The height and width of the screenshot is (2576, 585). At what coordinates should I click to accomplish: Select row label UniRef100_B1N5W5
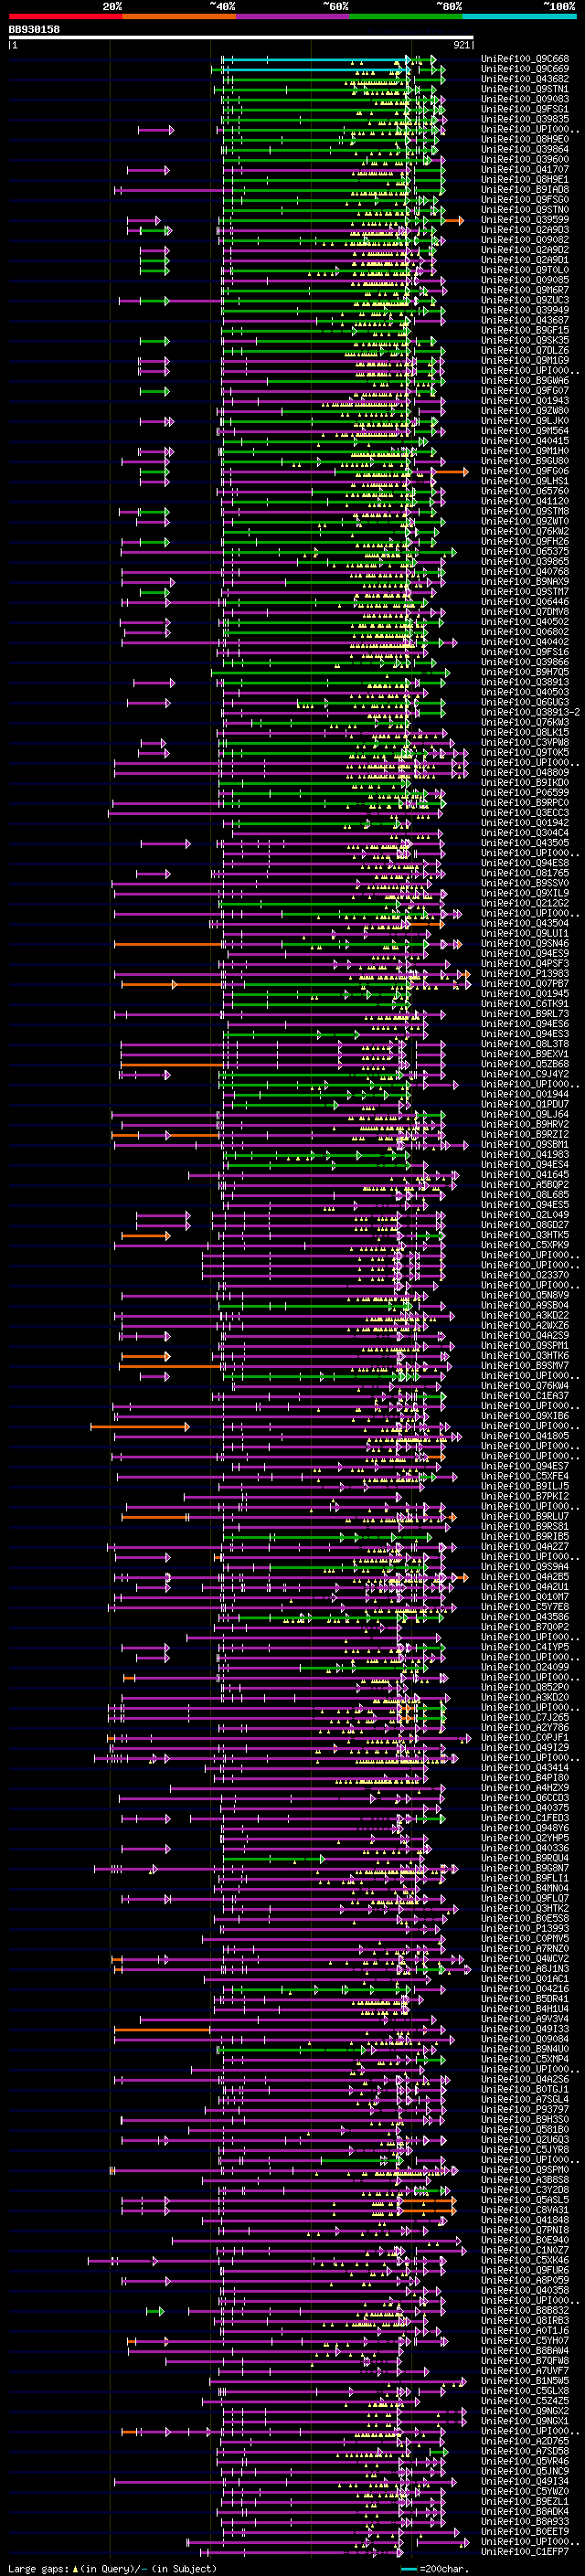coord(525,2380)
